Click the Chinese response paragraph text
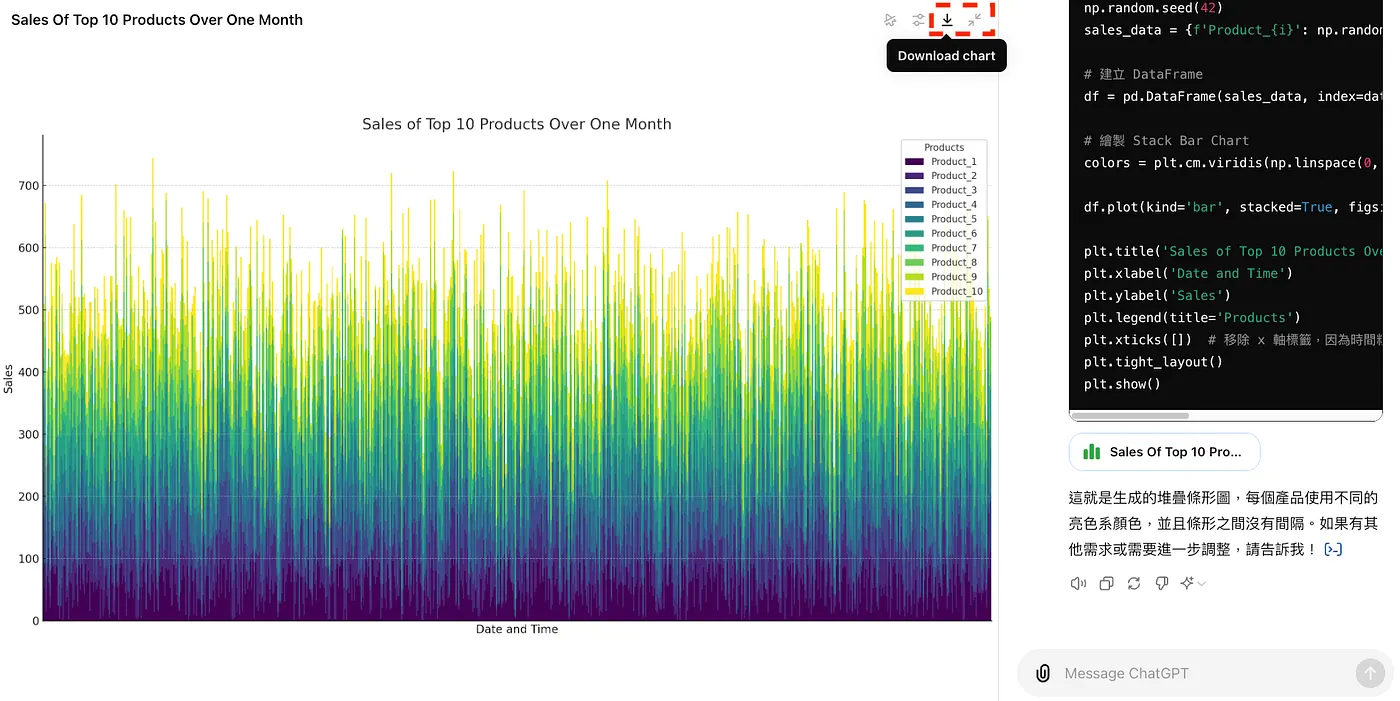Viewport: 1400px width, 701px height. 1223,523
